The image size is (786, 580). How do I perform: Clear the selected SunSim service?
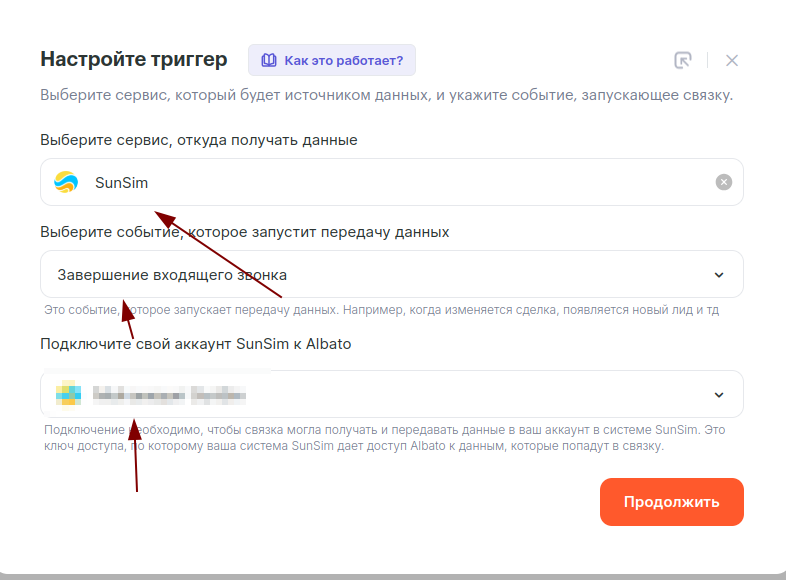(x=724, y=182)
